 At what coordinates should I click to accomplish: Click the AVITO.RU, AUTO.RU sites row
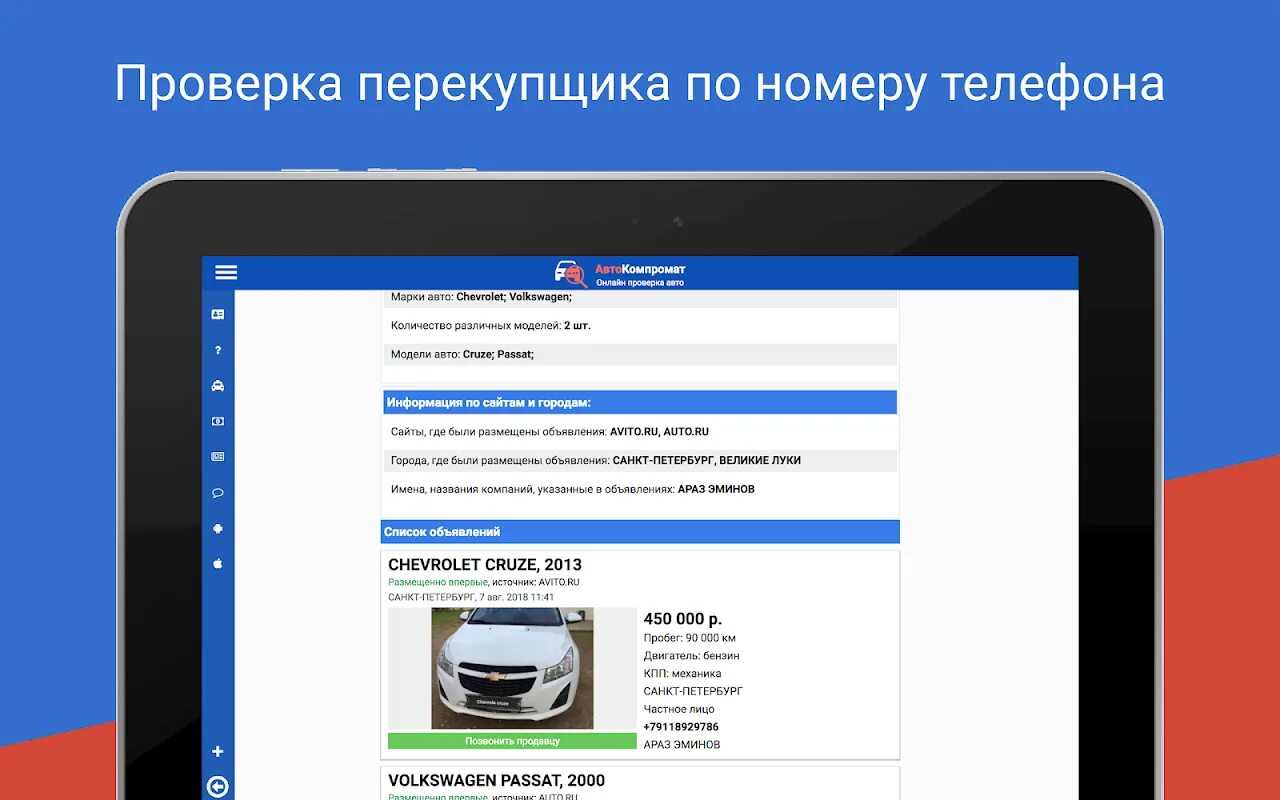(640, 432)
